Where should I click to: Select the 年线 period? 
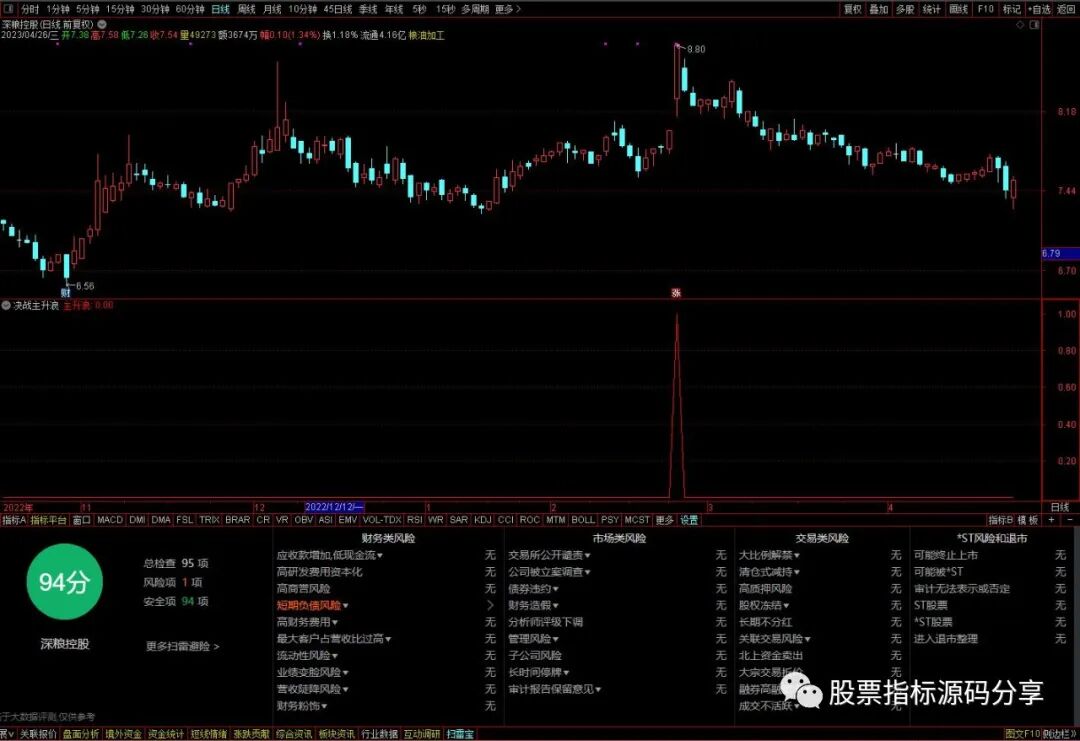394,9
